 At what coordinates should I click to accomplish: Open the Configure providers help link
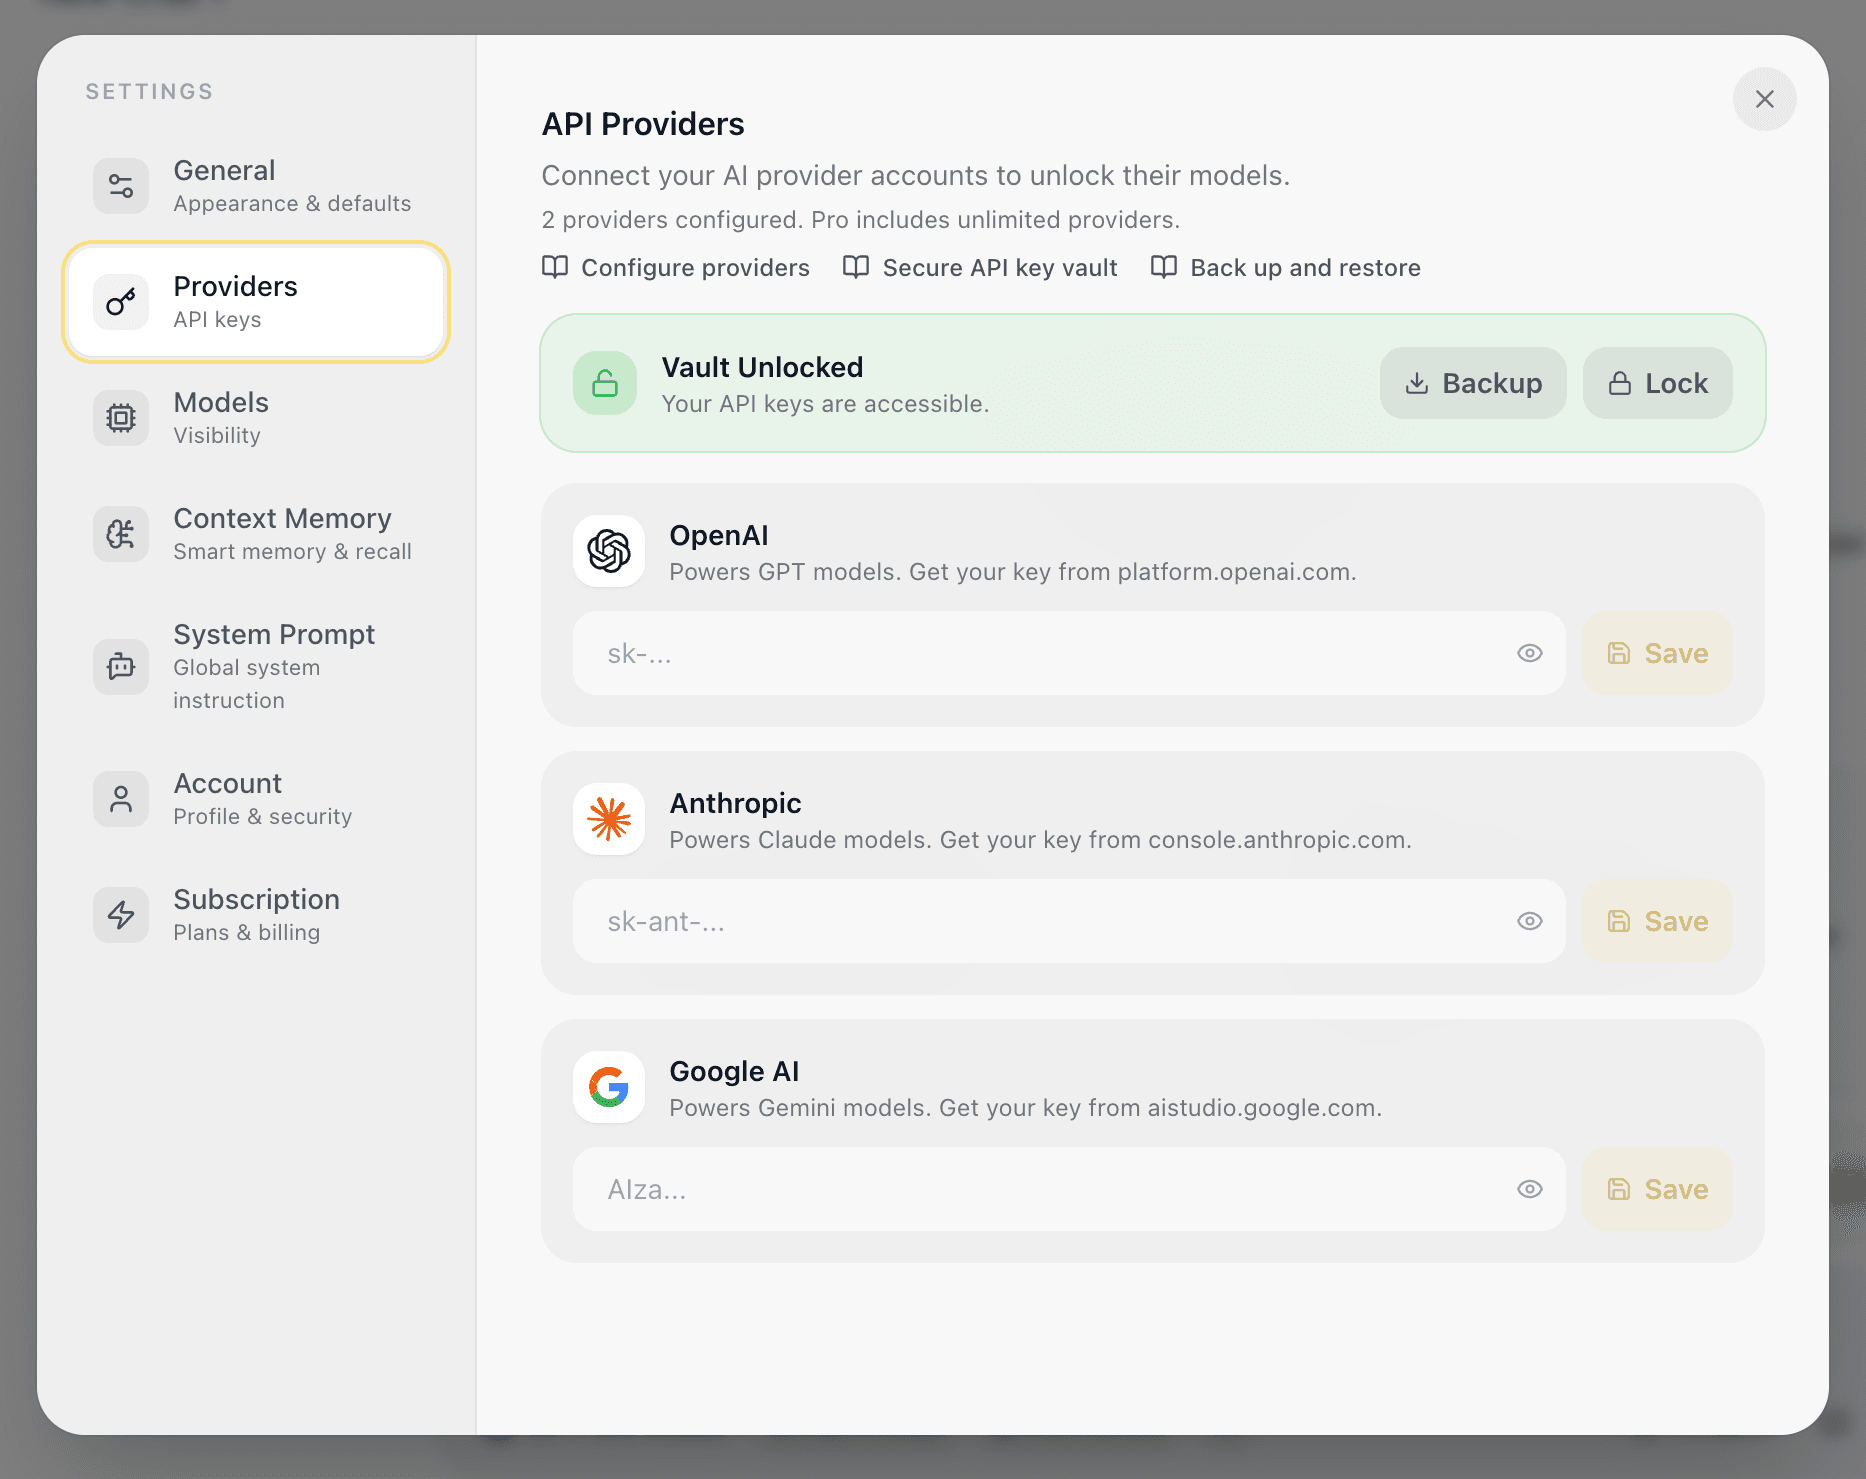(676, 267)
